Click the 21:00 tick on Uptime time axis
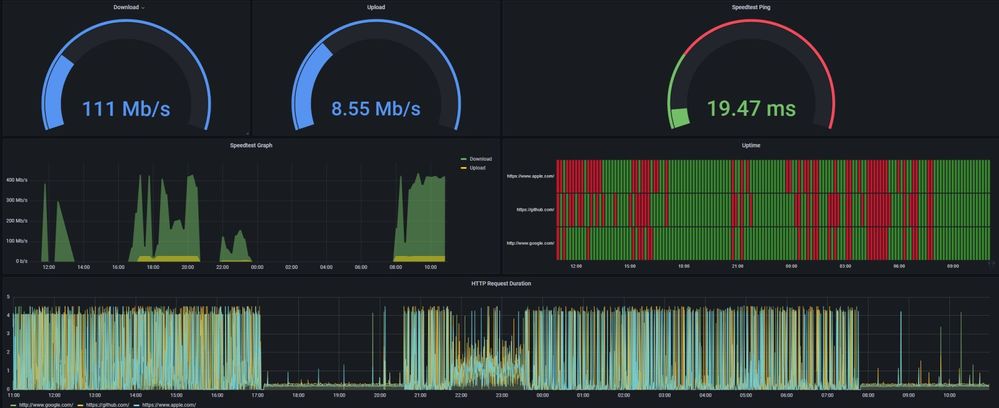 737,266
